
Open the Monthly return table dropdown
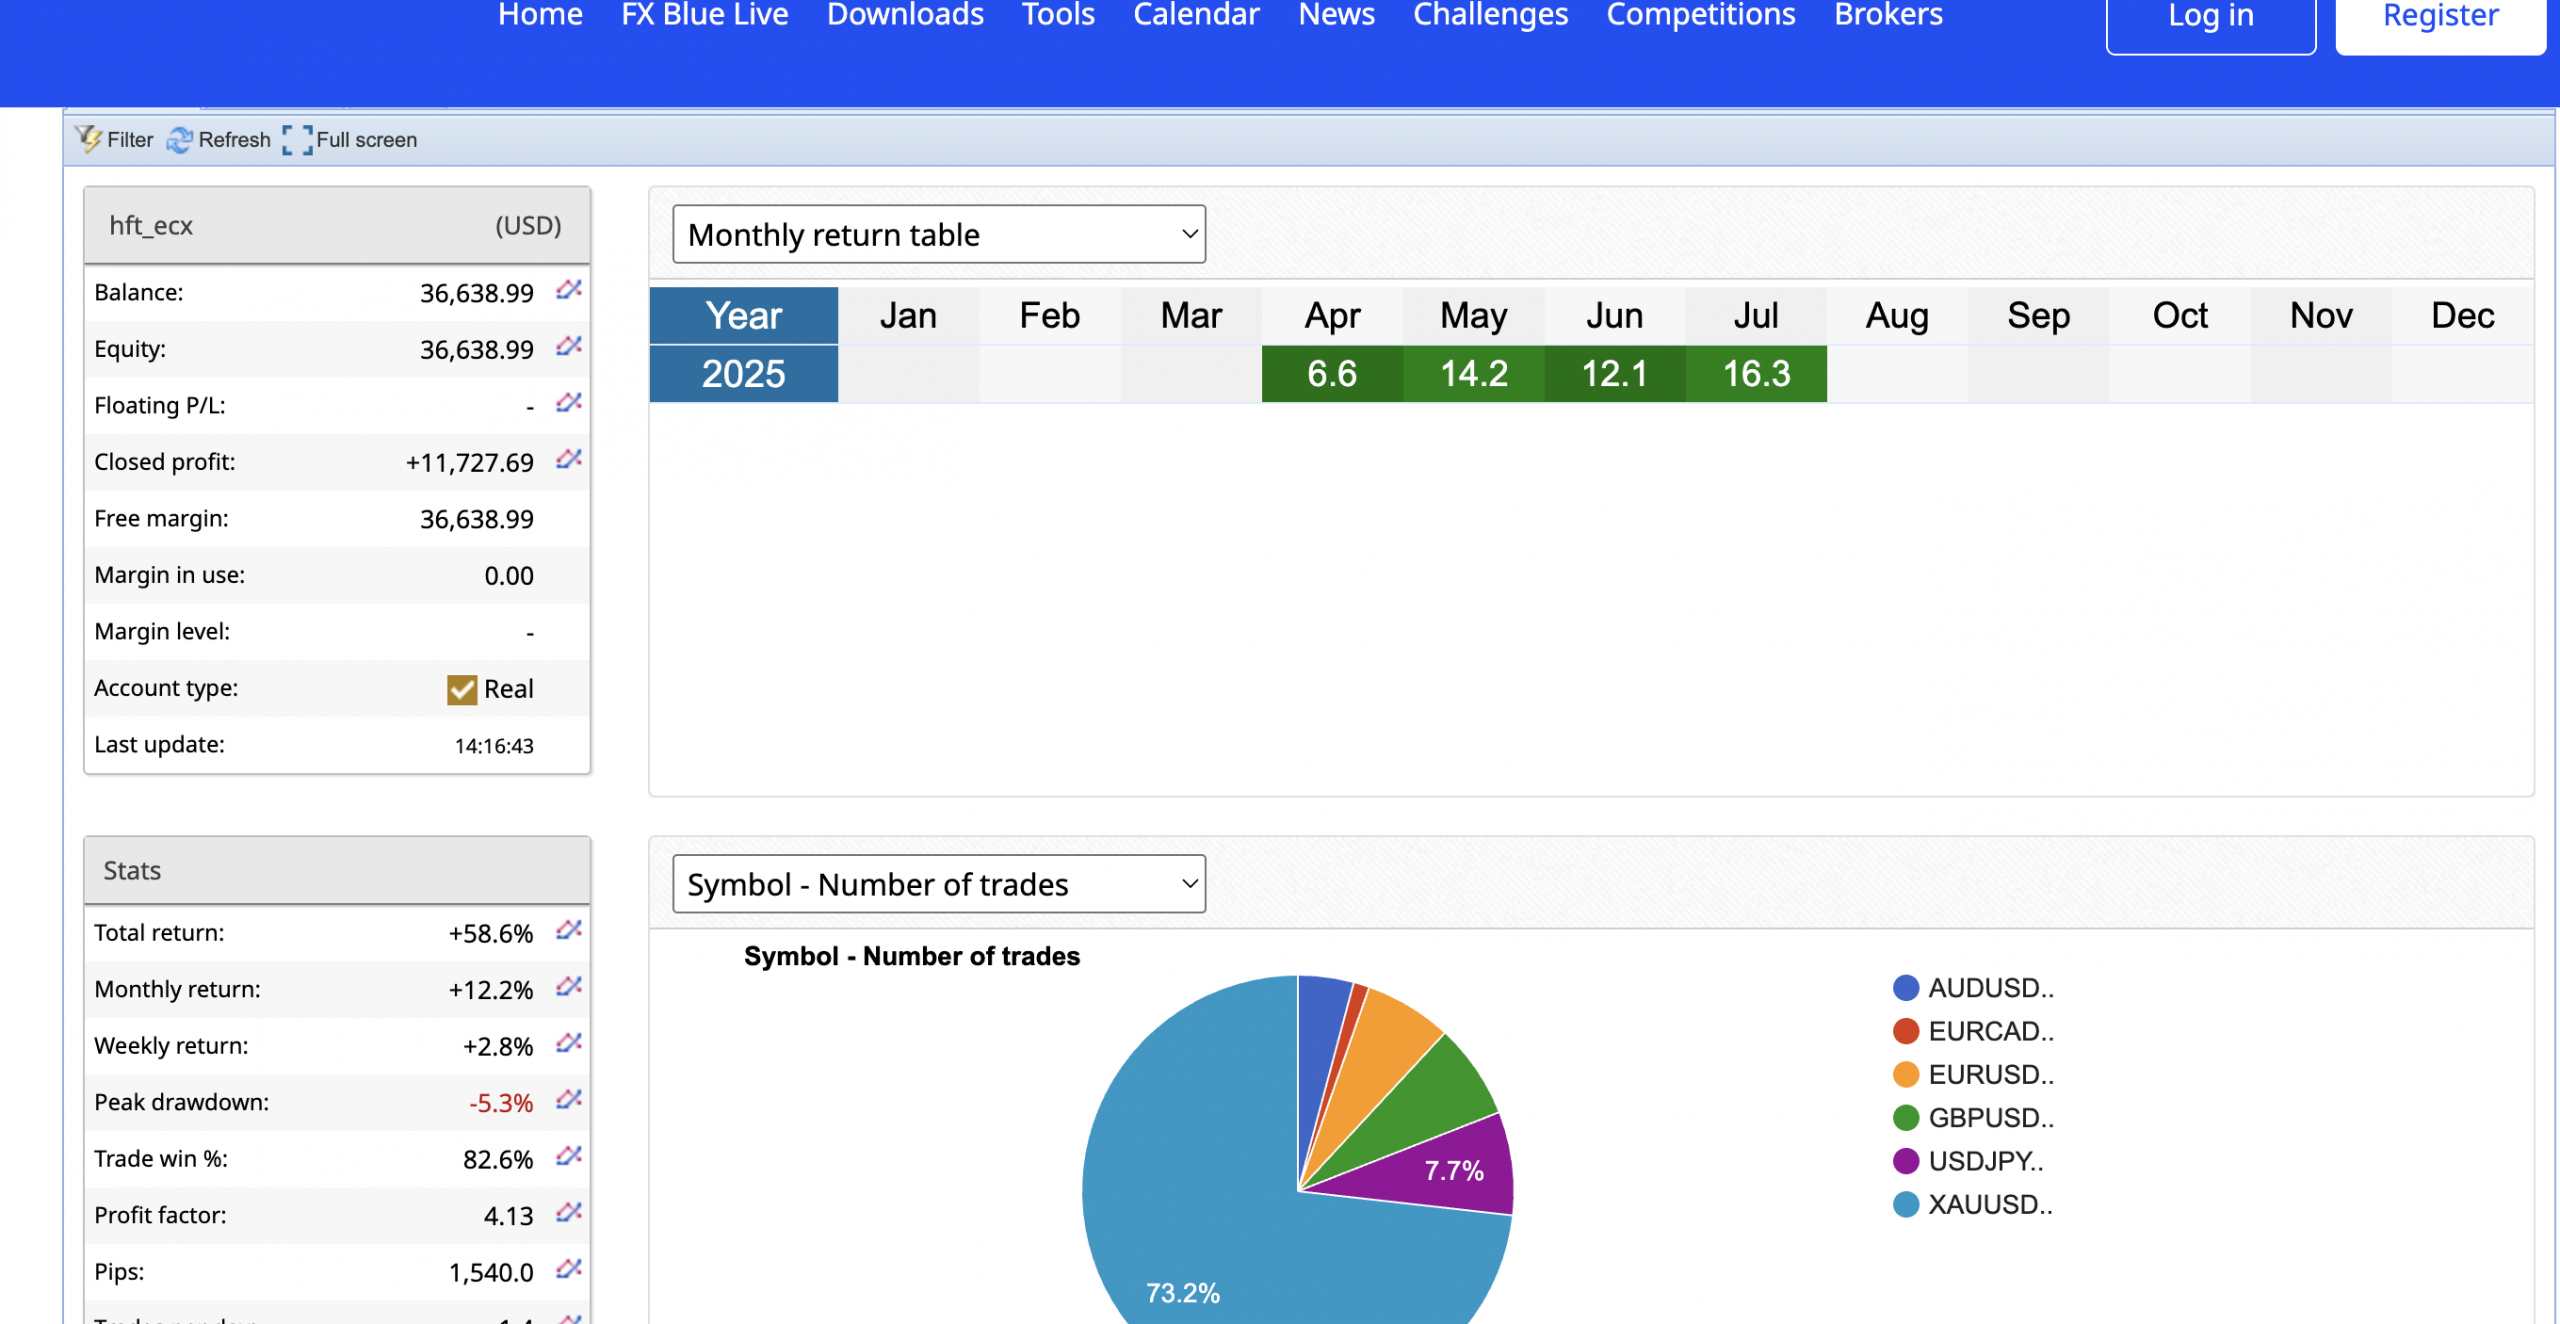(938, 234)
